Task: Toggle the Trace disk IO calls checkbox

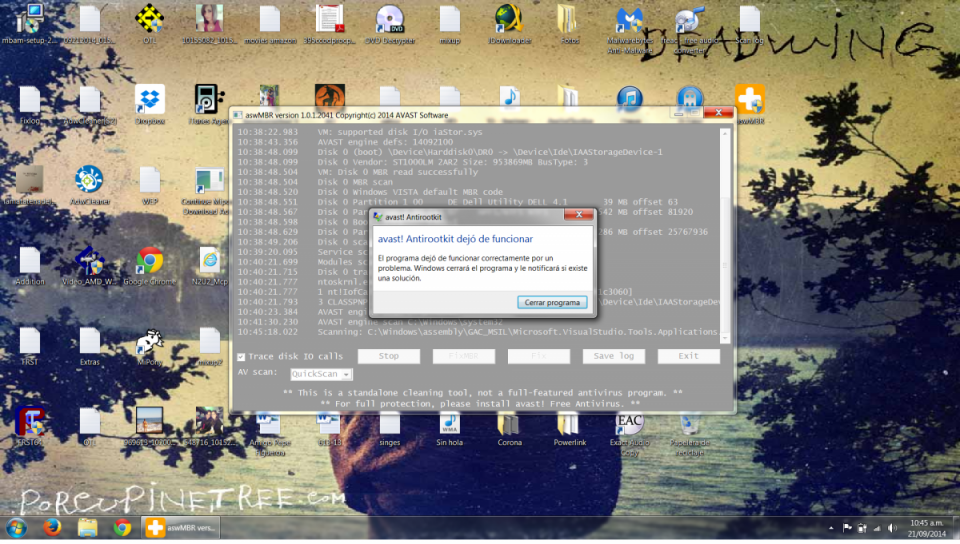Action: (x=241, y=357)
